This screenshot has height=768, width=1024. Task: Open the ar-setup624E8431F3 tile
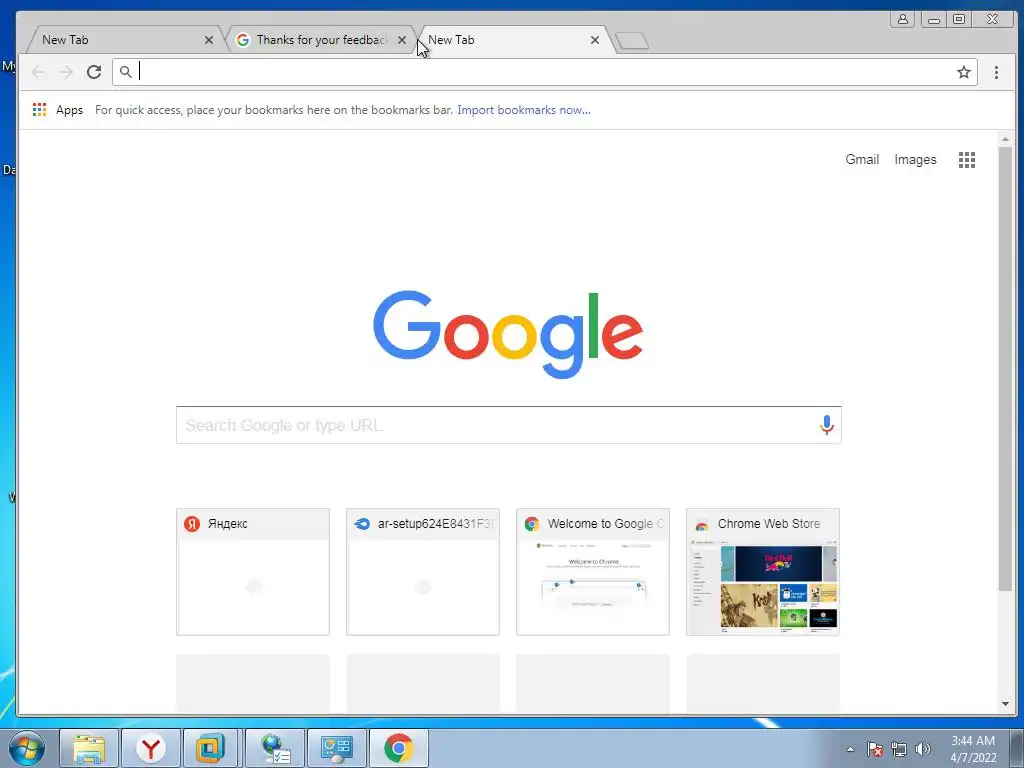click(423, 571)
